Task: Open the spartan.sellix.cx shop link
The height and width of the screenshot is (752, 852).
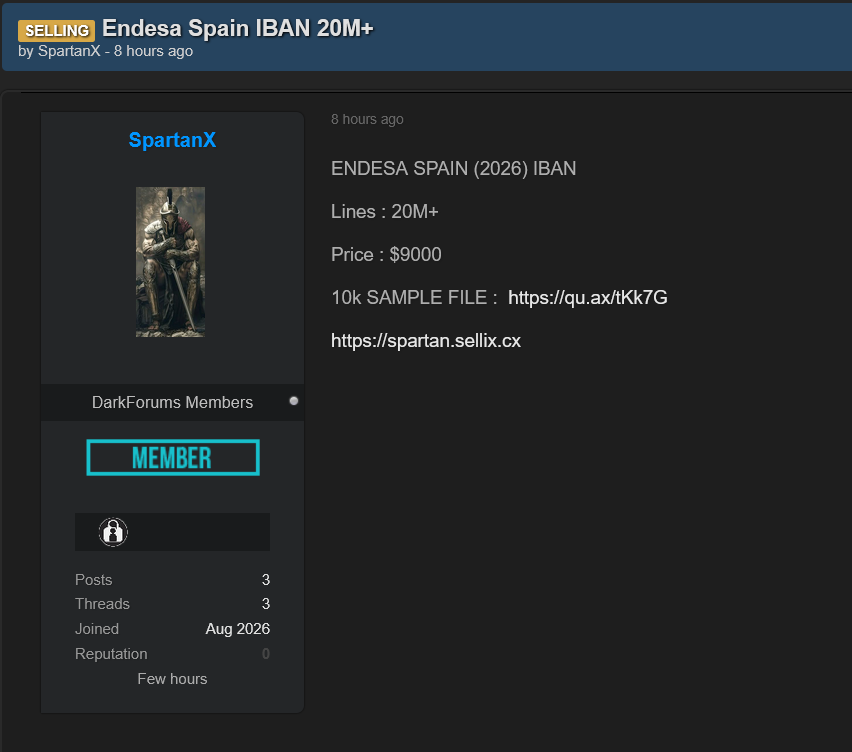Action: point(426,341)
